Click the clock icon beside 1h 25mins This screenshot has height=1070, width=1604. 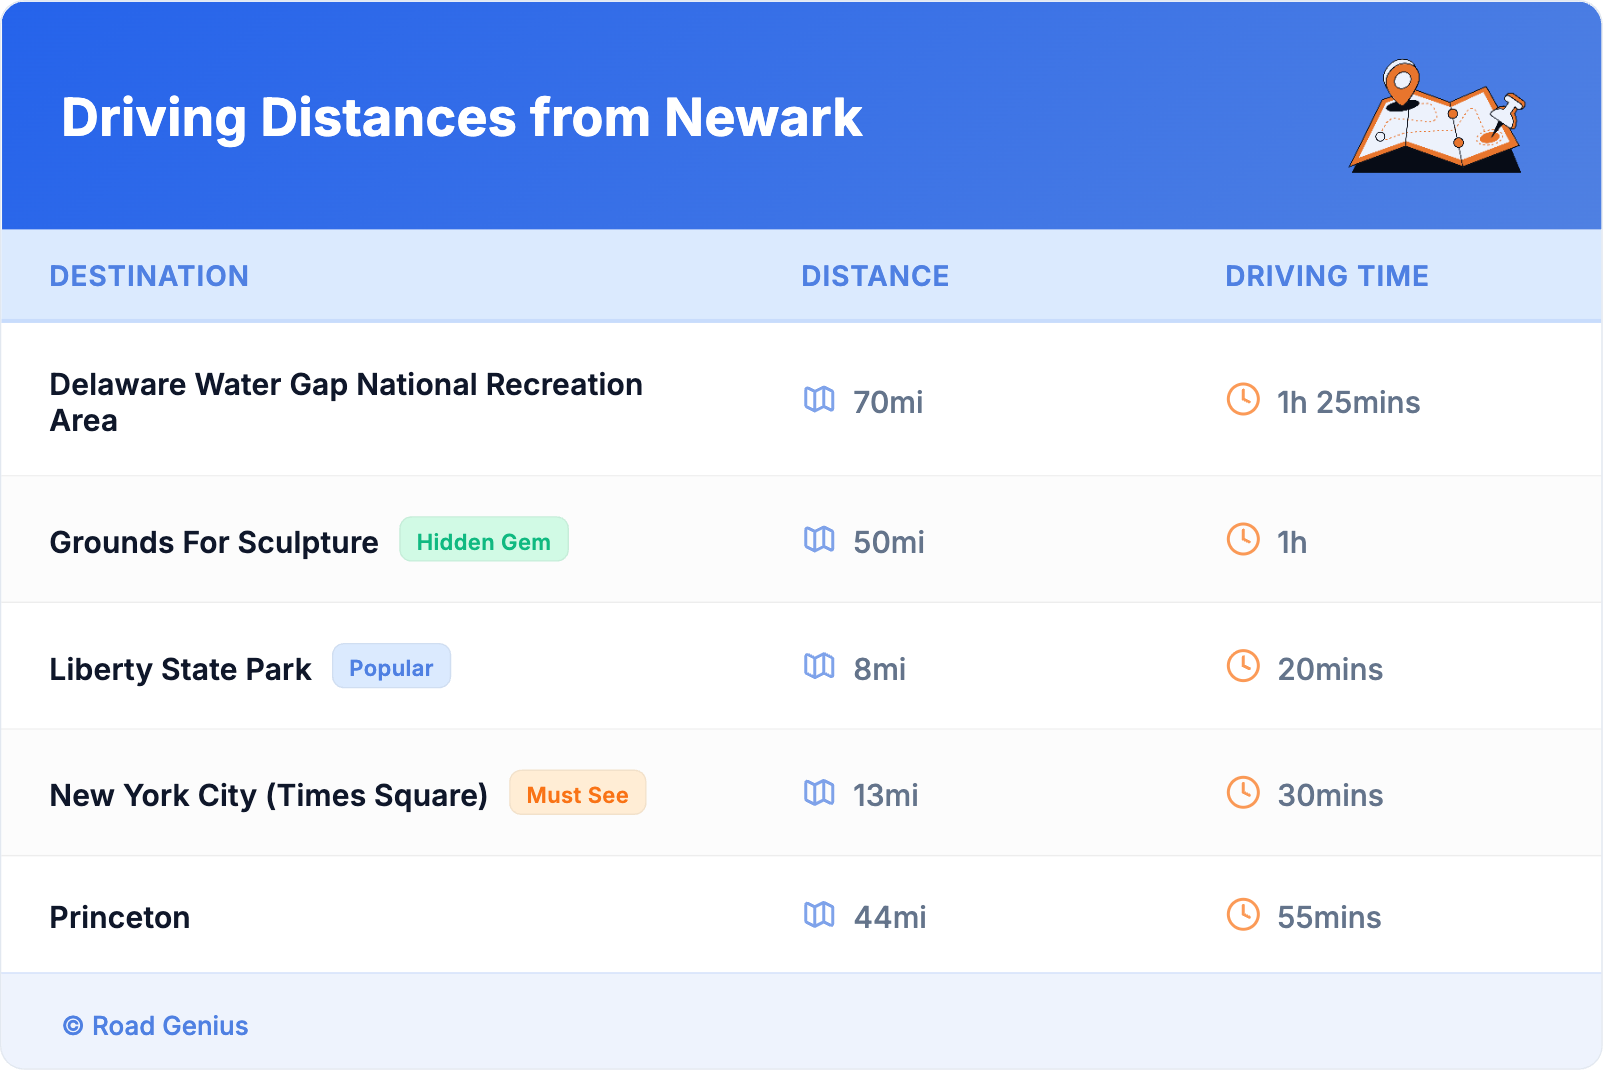[1243, 400]
